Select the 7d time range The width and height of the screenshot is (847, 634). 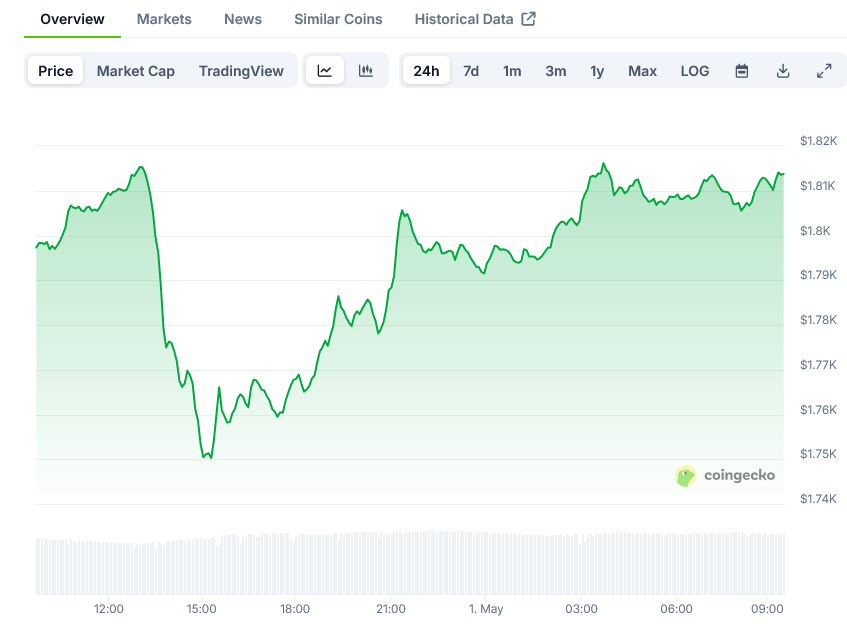click(470, 70)
